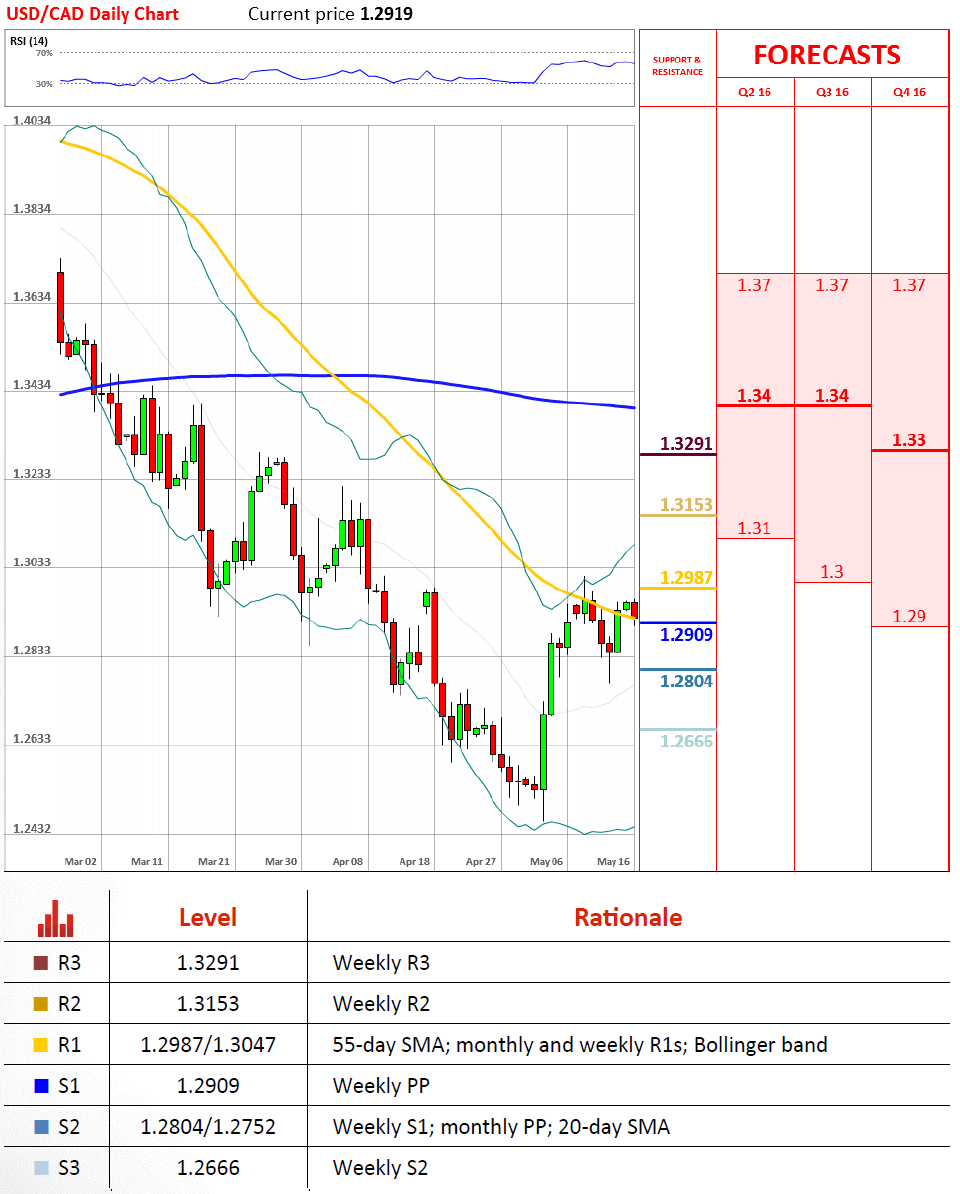
Task: Click the 1.2833 price axis label
Action: [x=32, y=650]
